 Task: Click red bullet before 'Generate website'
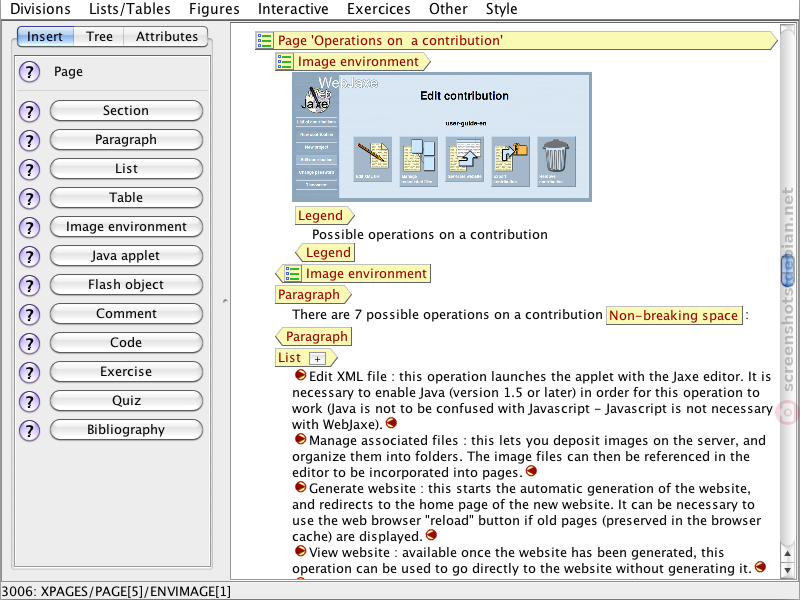[x=300, y=487]
